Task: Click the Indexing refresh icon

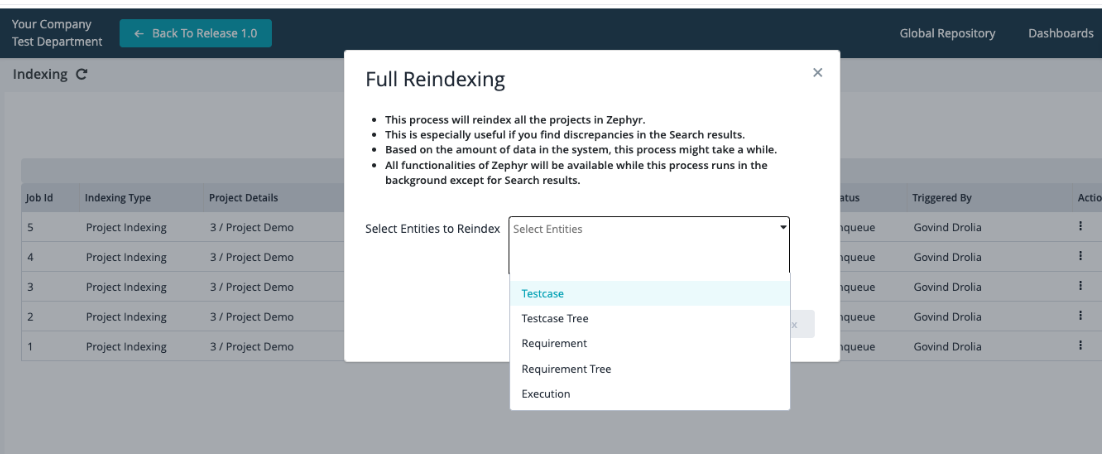Action: 81,75
